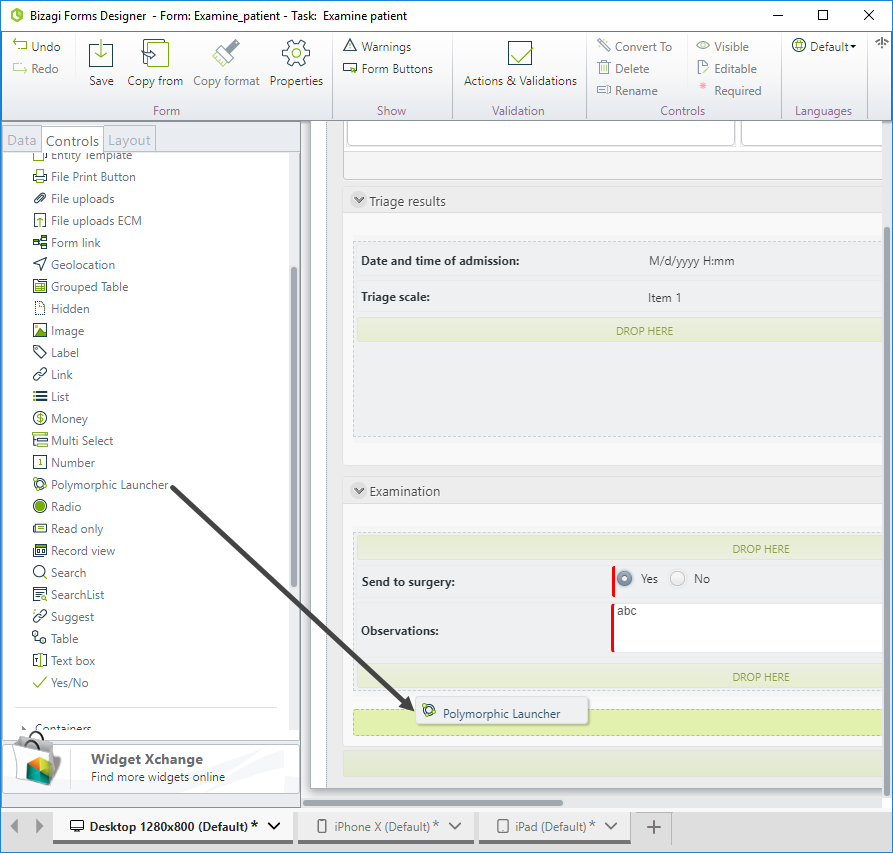This screenshot has width=893, height=853.
Task: Click the Undo icon
Action: [20, 46]
